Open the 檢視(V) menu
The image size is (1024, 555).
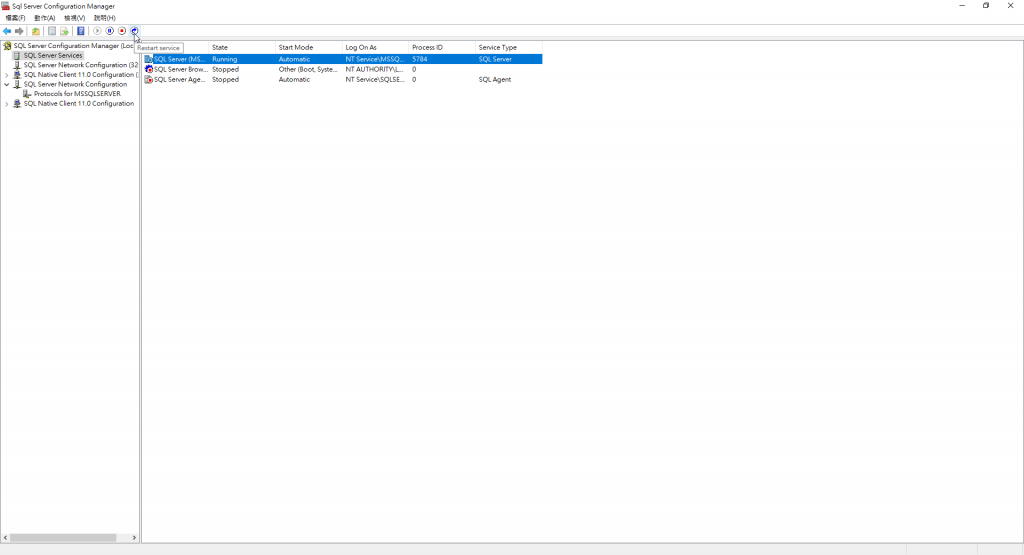(74, 18)
